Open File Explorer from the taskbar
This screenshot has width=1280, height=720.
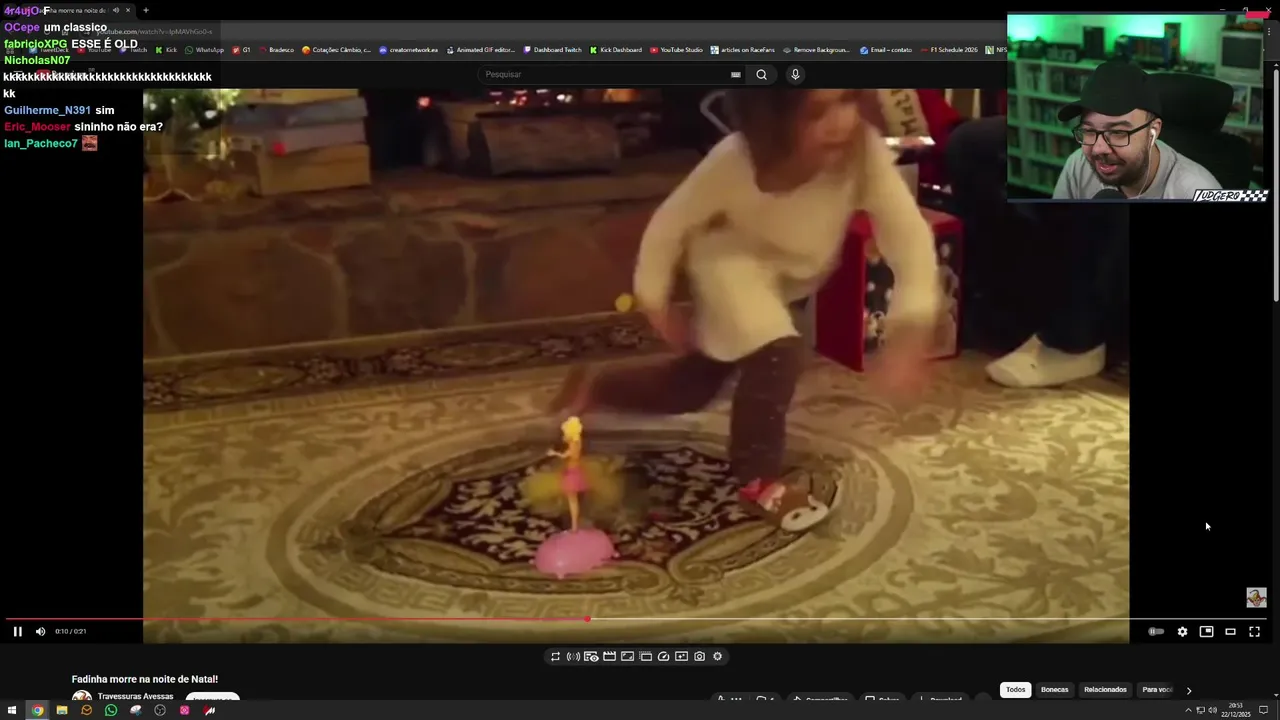pos(62,710)
